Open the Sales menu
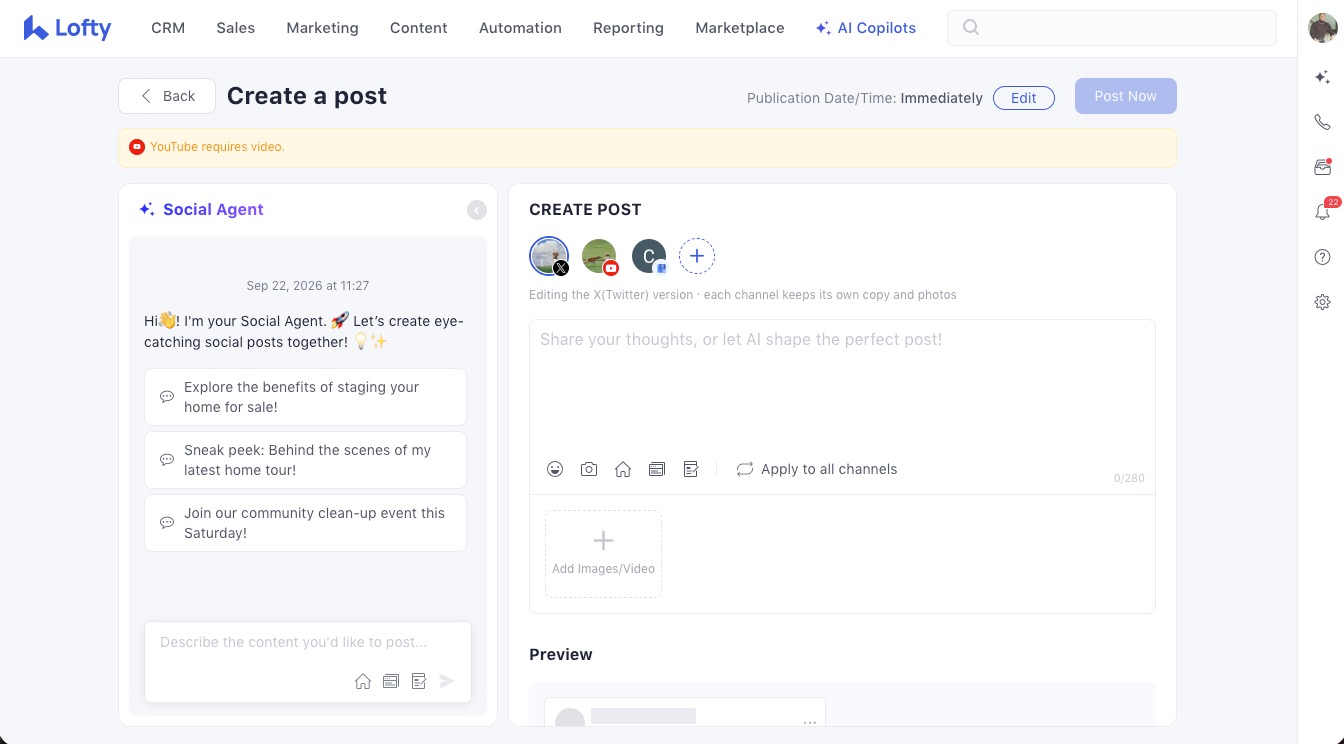The height and width of the screenshot is (744, 1344). pos(236,28)
